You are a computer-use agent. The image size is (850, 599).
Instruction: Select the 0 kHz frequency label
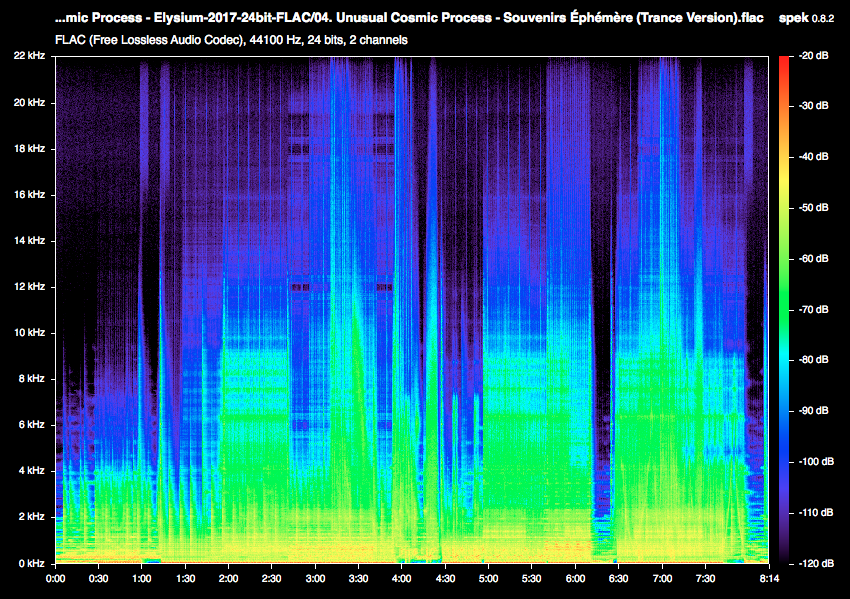coord(31,563)
